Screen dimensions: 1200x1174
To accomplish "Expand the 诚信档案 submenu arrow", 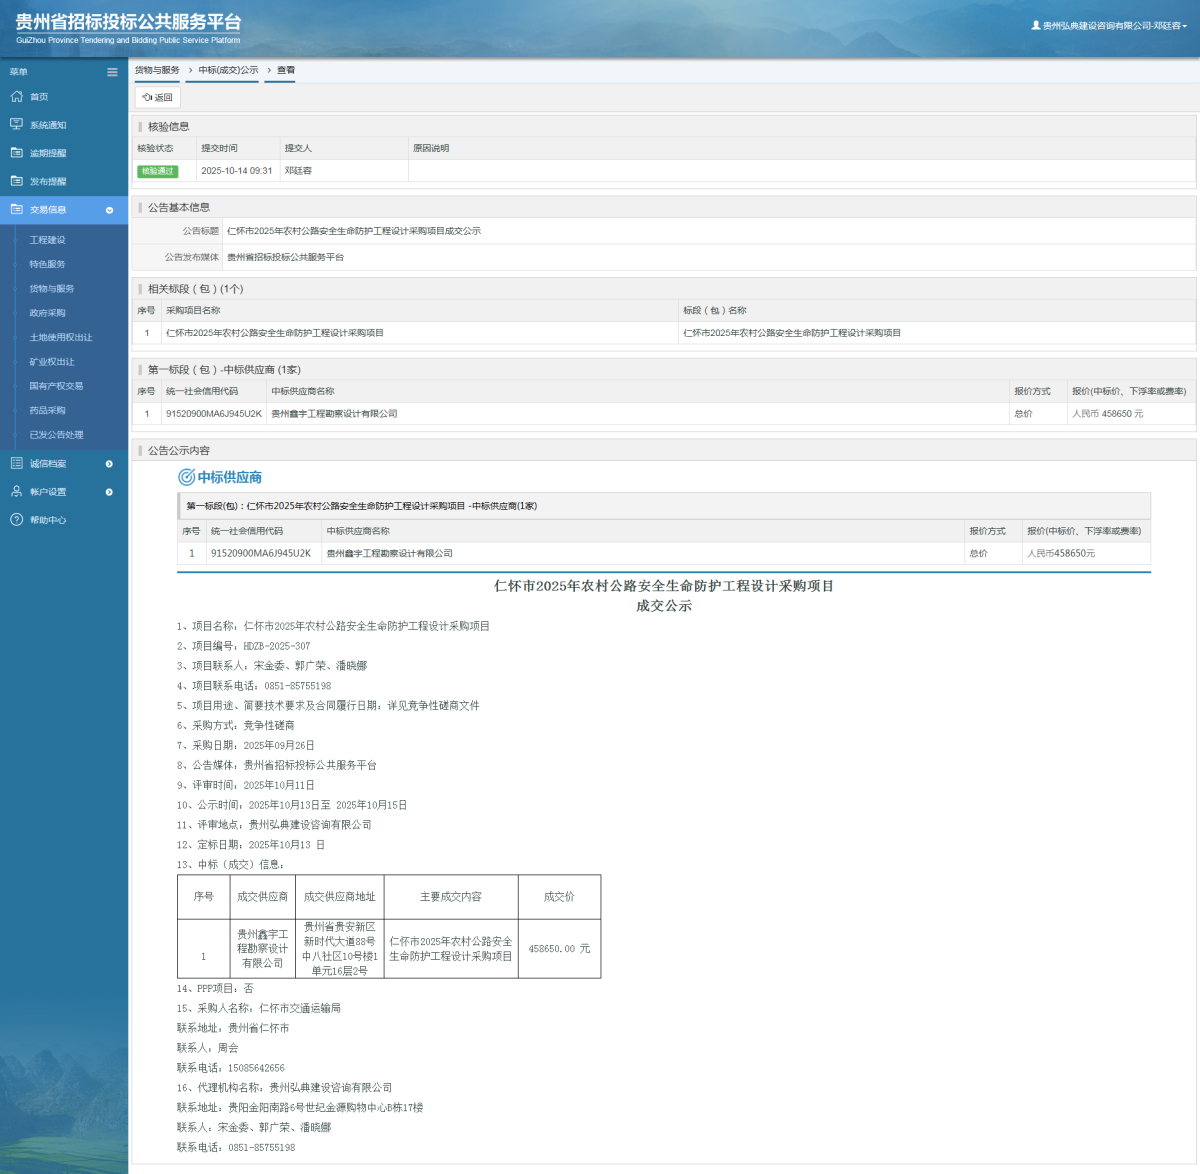I will click(109, 464).
